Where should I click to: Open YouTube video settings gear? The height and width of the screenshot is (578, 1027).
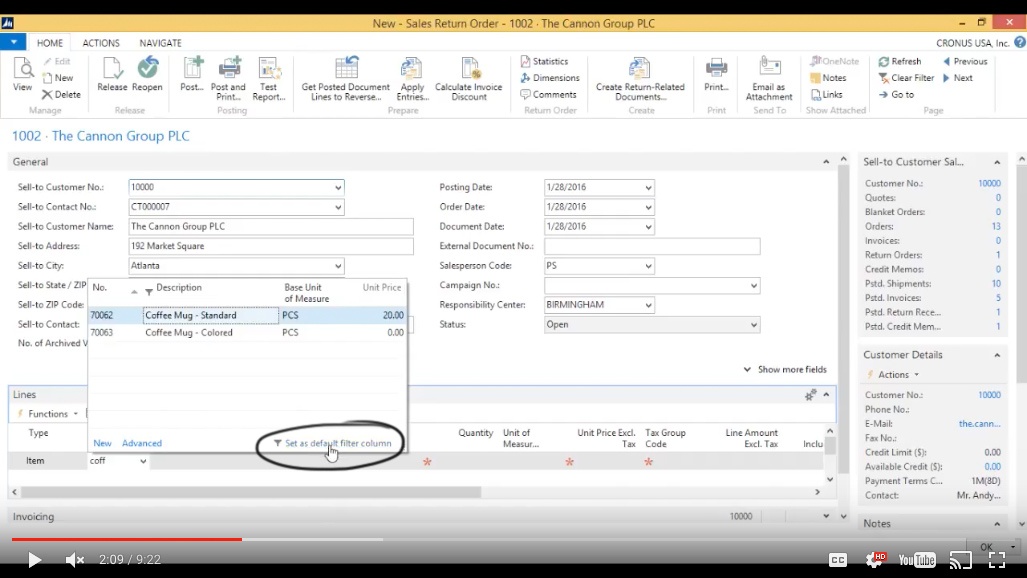coord(876,560)
